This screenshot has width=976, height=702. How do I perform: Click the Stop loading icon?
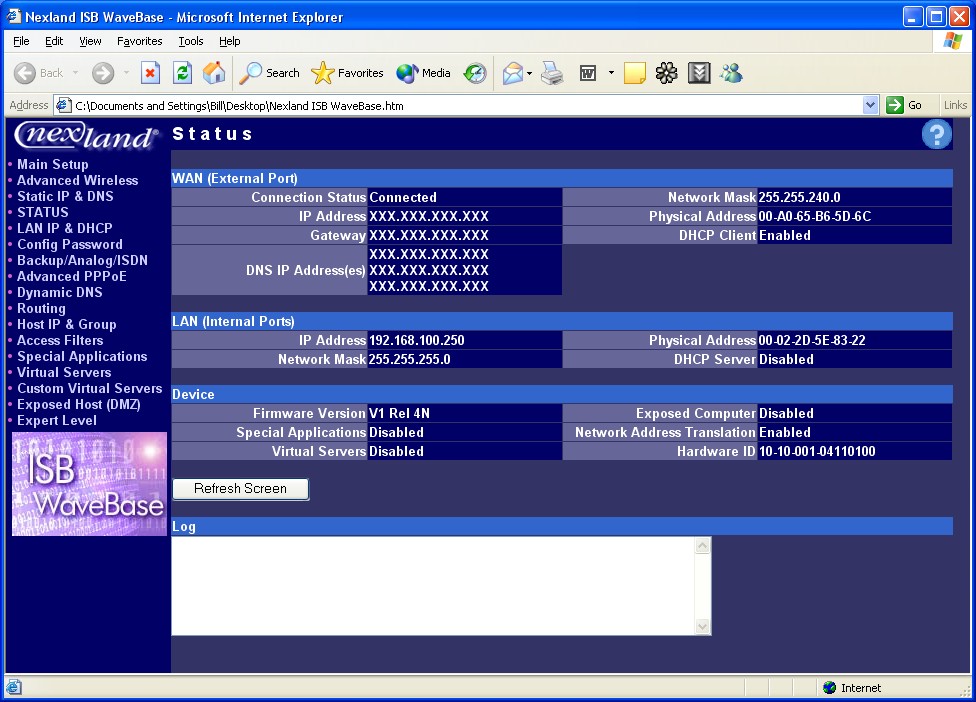[x=150, y=73]
